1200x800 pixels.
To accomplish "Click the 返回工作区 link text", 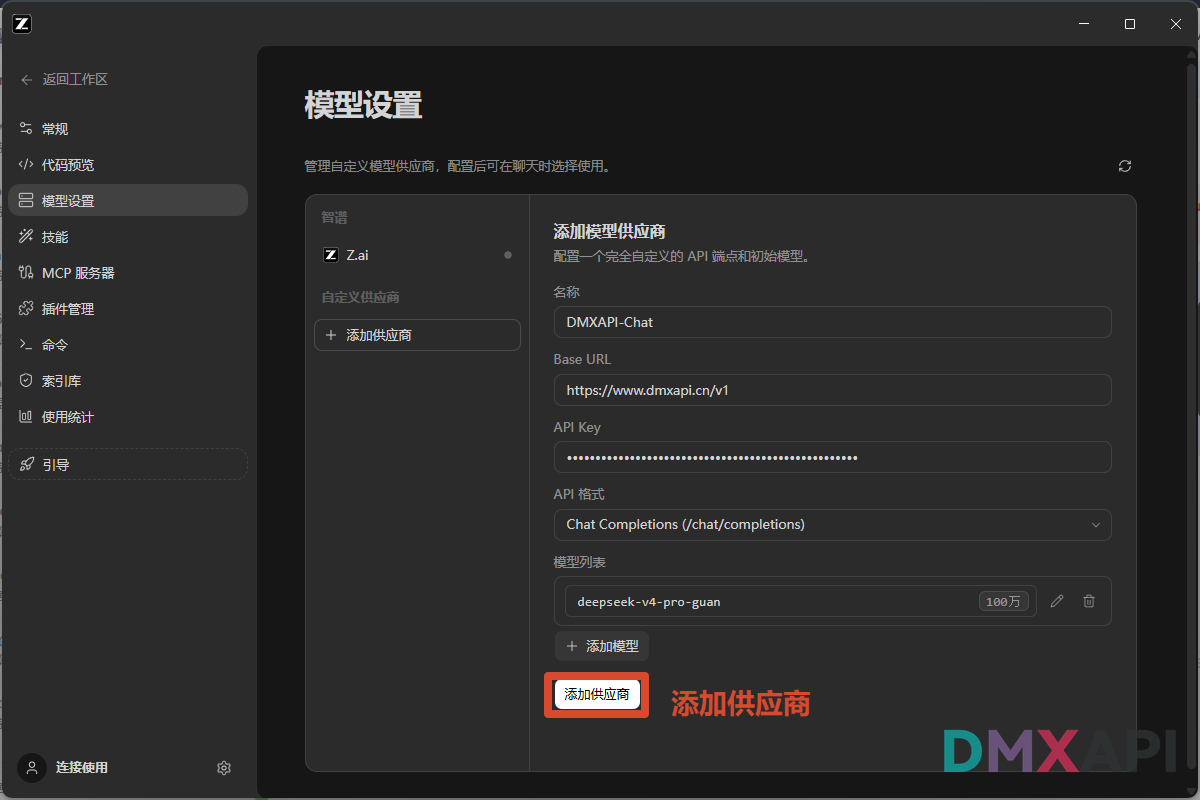I will [x=75, y=79].
